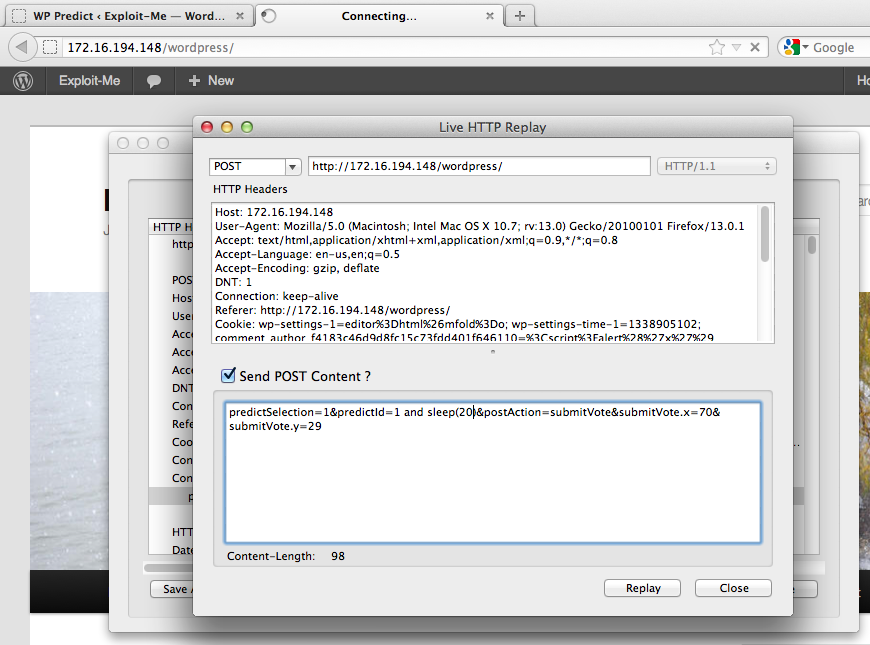Click the Referer header line

(x=332, y=310)
